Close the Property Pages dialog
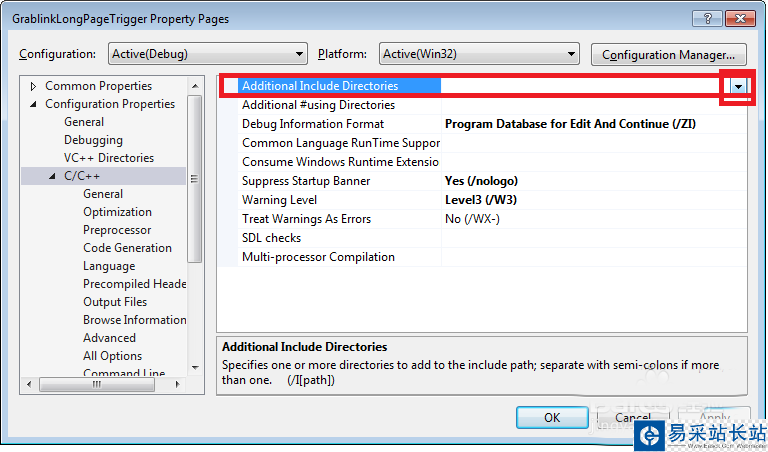This screenshot has width=768, height=452. tap(738, 19)
